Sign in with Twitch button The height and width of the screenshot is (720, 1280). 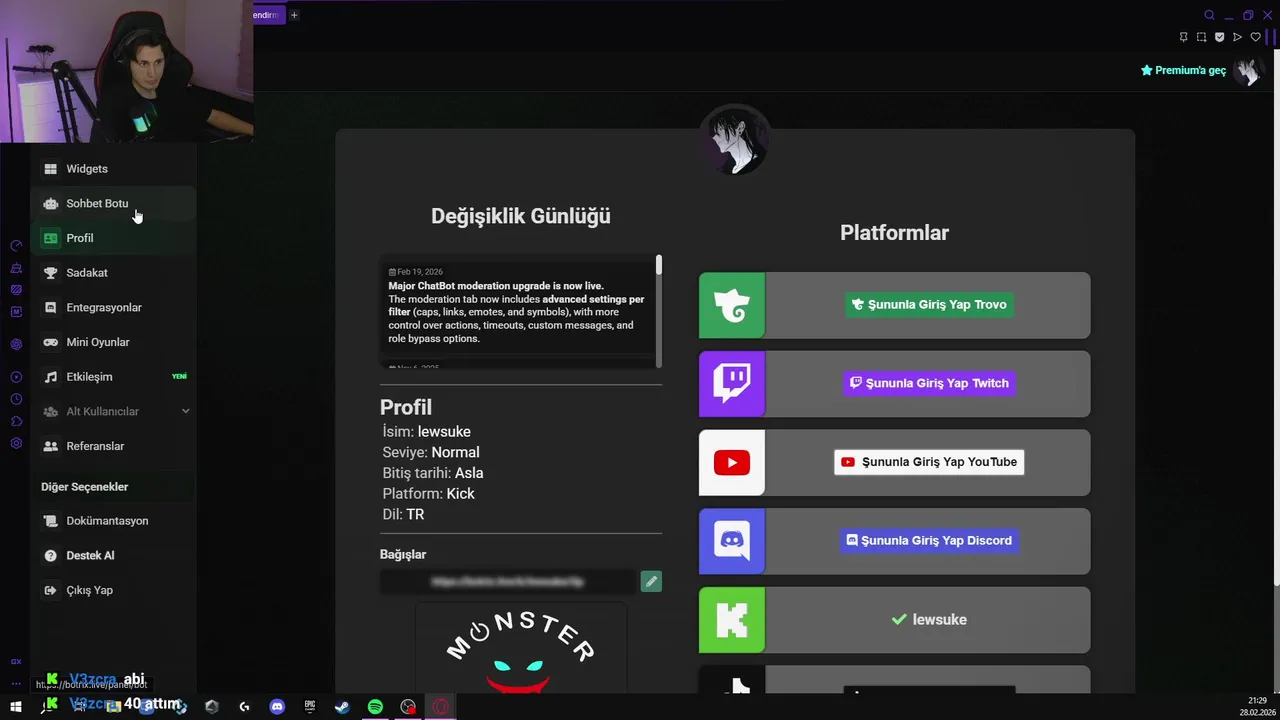tap(929, 383)
